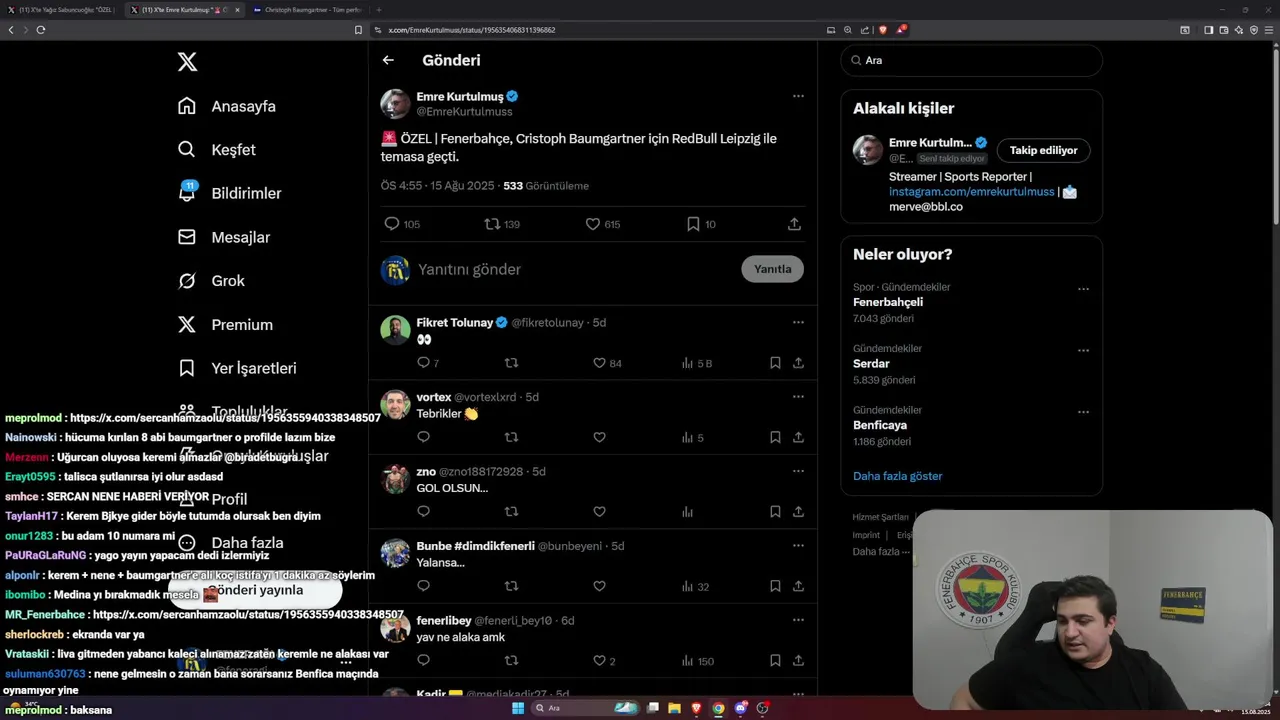Reload the page
The height and width of the screenshot is (720, 1280).
tap(41, 30)
